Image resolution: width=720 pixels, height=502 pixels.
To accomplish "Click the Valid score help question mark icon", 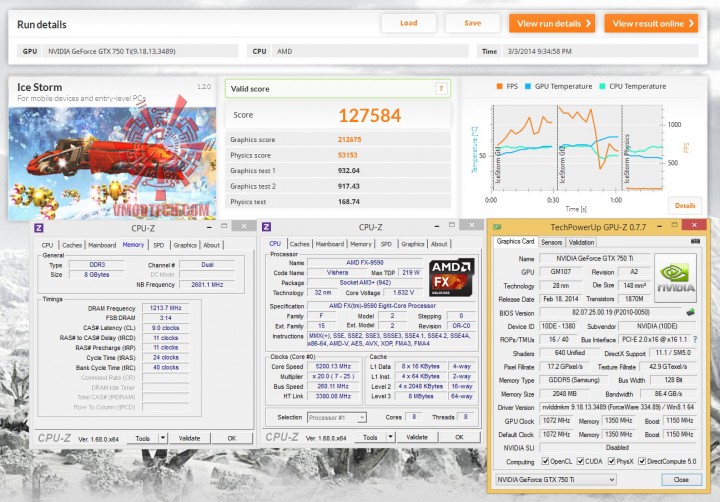I will click(441, 89).
